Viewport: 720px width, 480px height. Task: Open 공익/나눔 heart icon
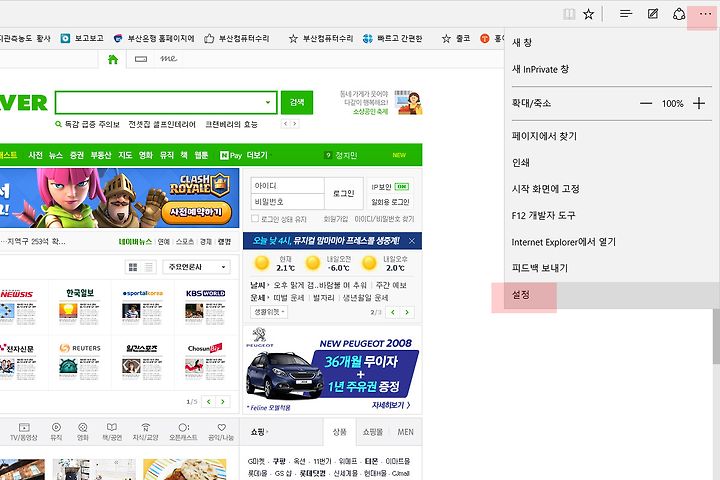(221, 432)
